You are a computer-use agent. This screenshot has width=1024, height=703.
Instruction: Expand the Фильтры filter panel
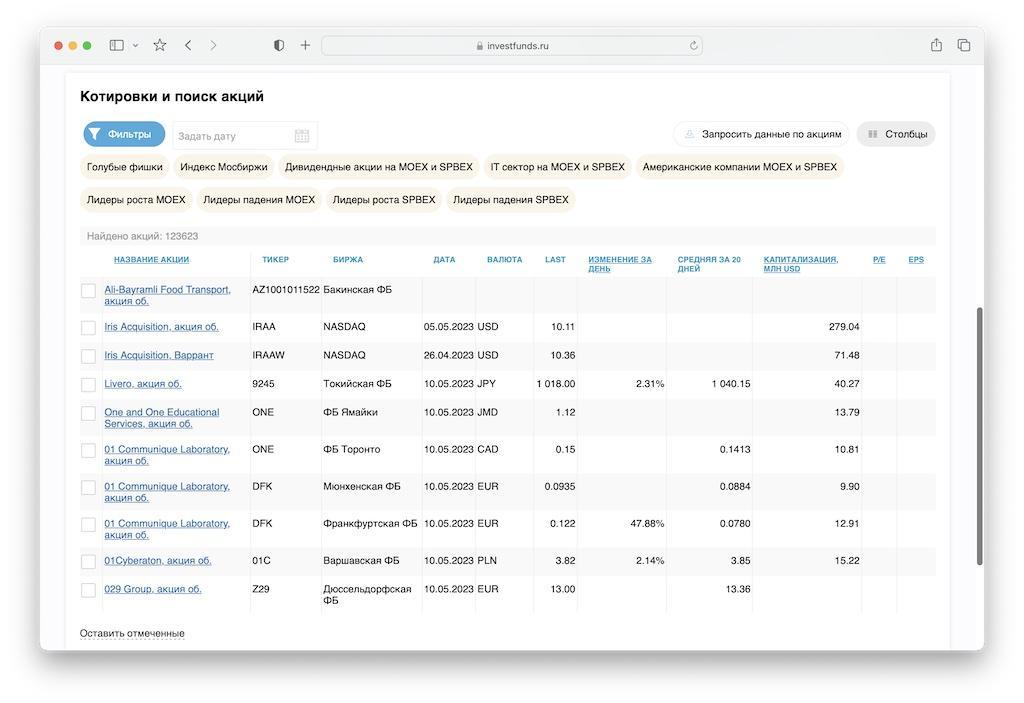coord(124,134)
